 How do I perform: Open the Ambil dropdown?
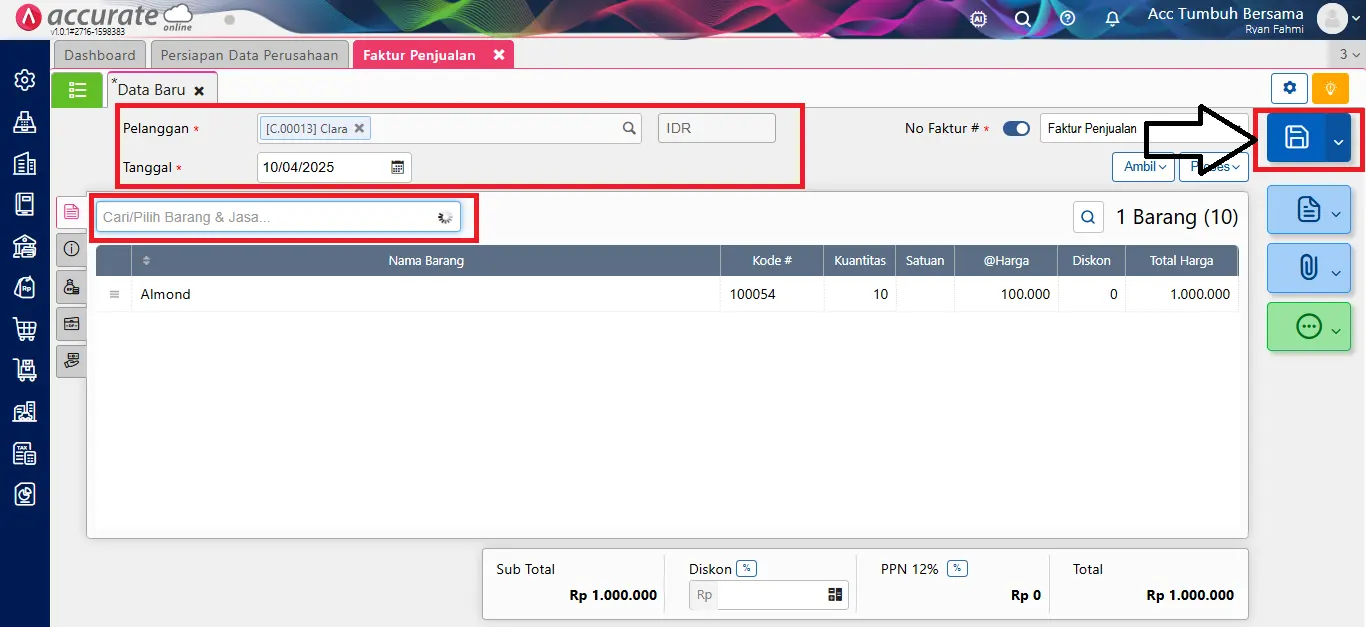pos(1144,167)
